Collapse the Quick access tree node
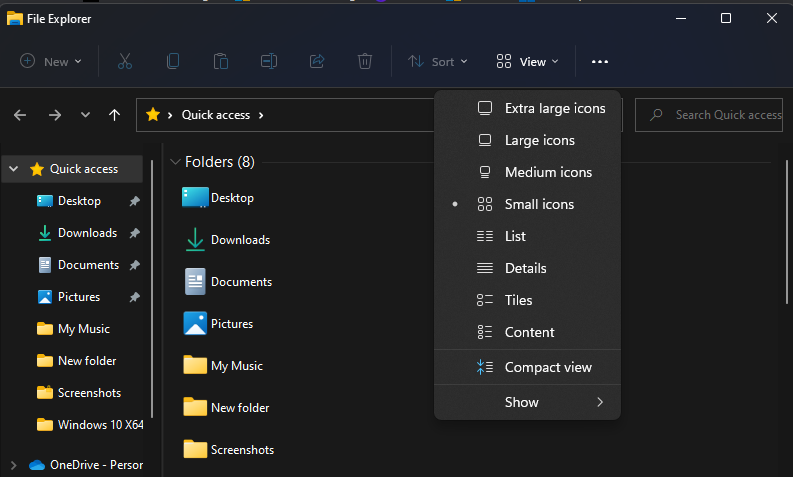This screenshot has width=793, height=477. point(14,168)
